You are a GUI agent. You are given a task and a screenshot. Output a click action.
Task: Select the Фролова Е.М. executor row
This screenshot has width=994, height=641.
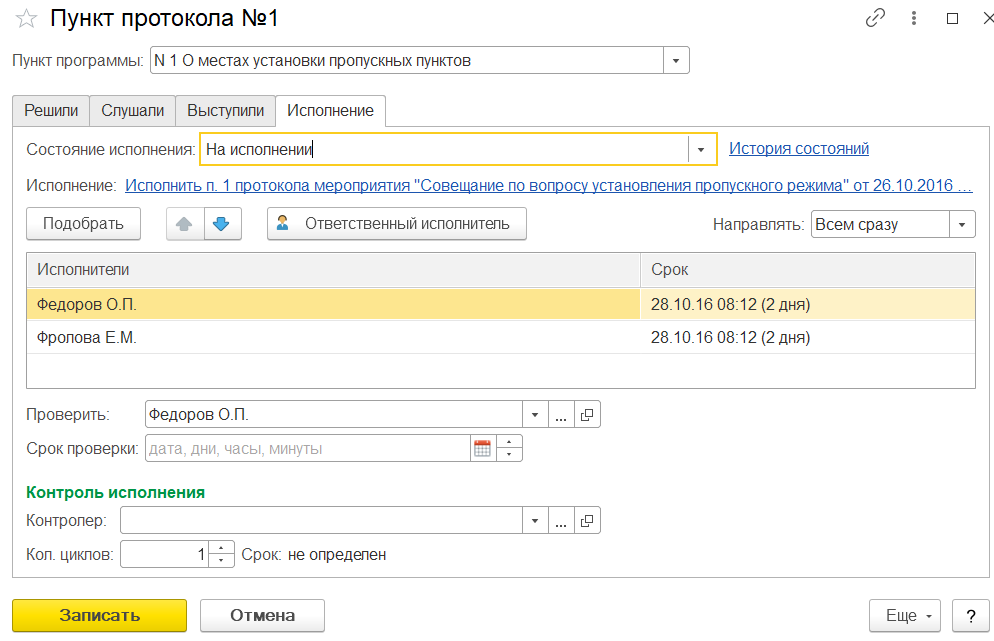[x=86, y=338]
